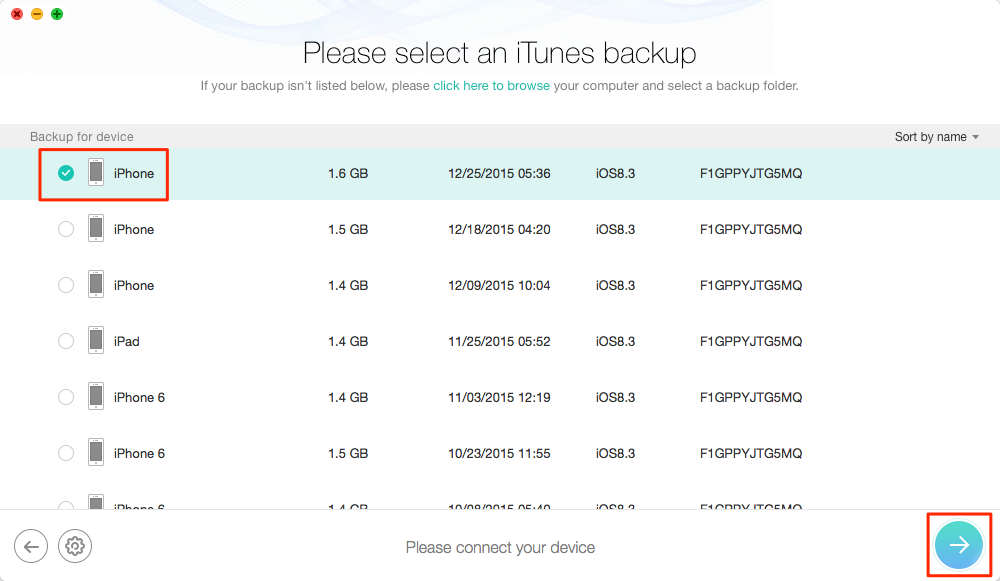Open the Sort by name dropdown

pos(936,136)
